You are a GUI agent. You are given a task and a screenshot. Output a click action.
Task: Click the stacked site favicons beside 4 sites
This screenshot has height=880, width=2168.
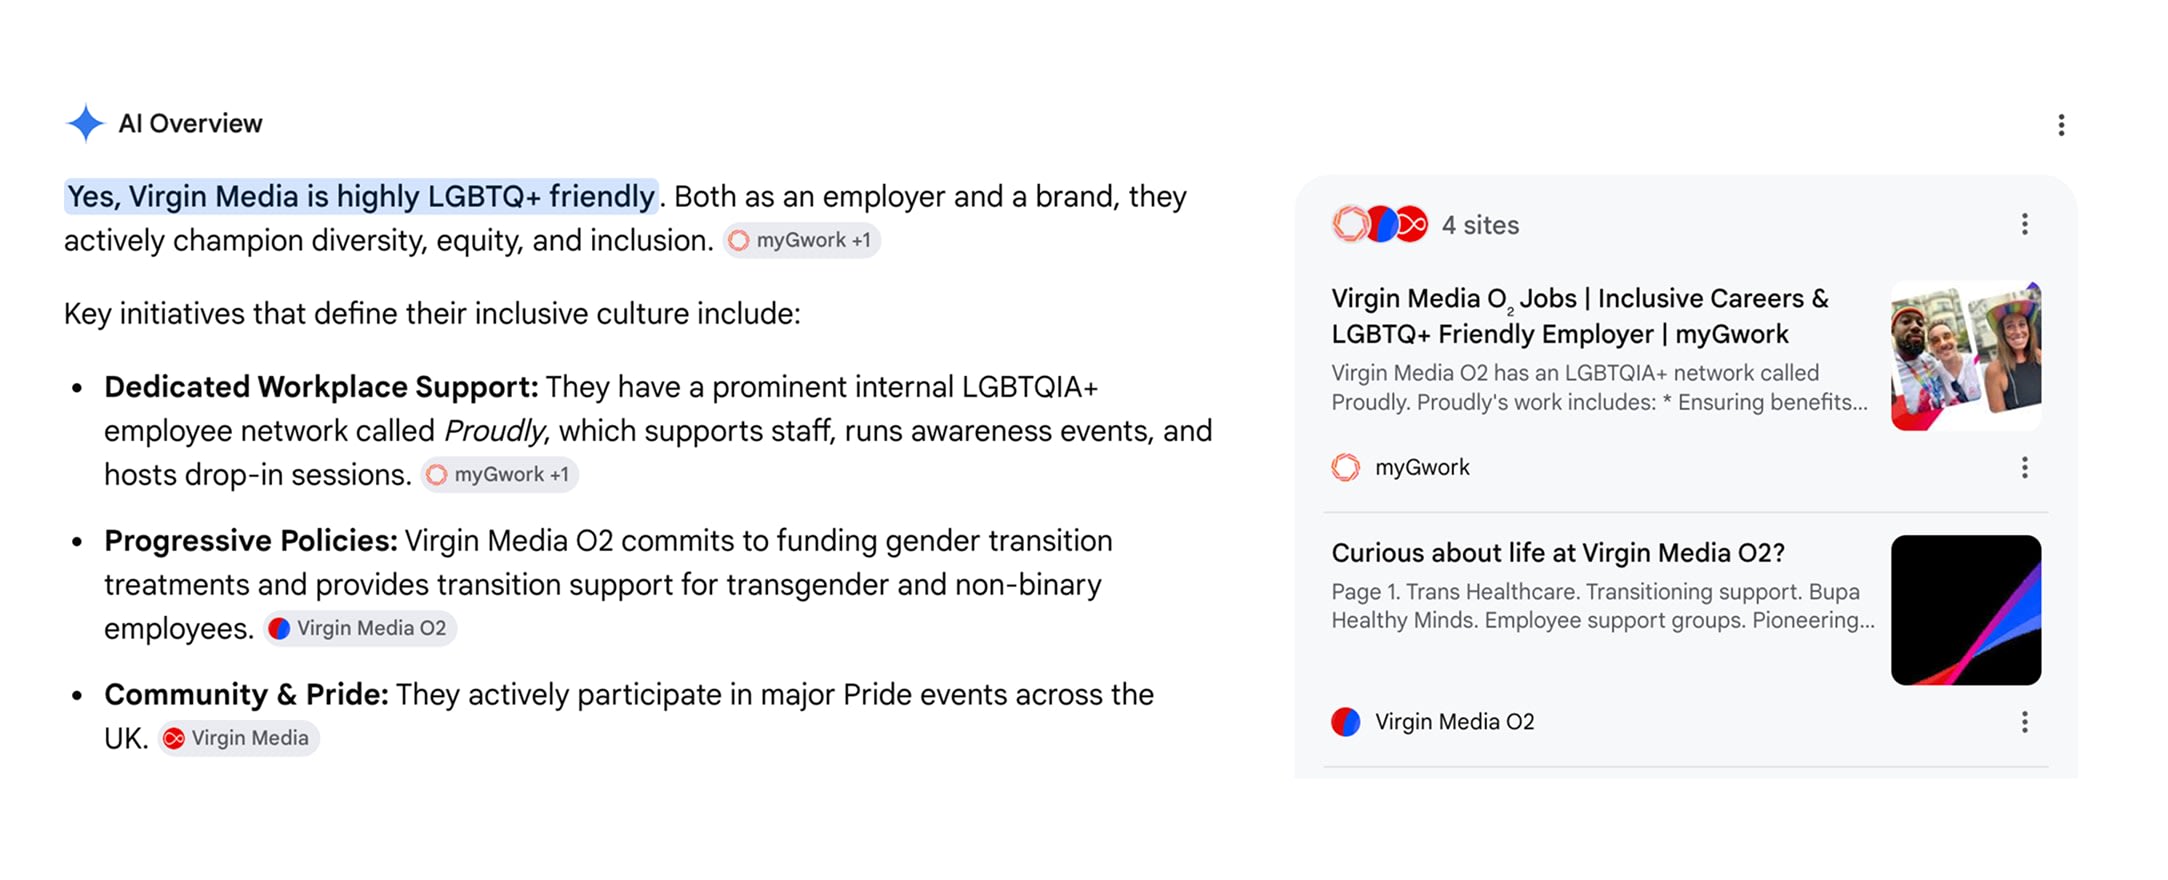1380,224
